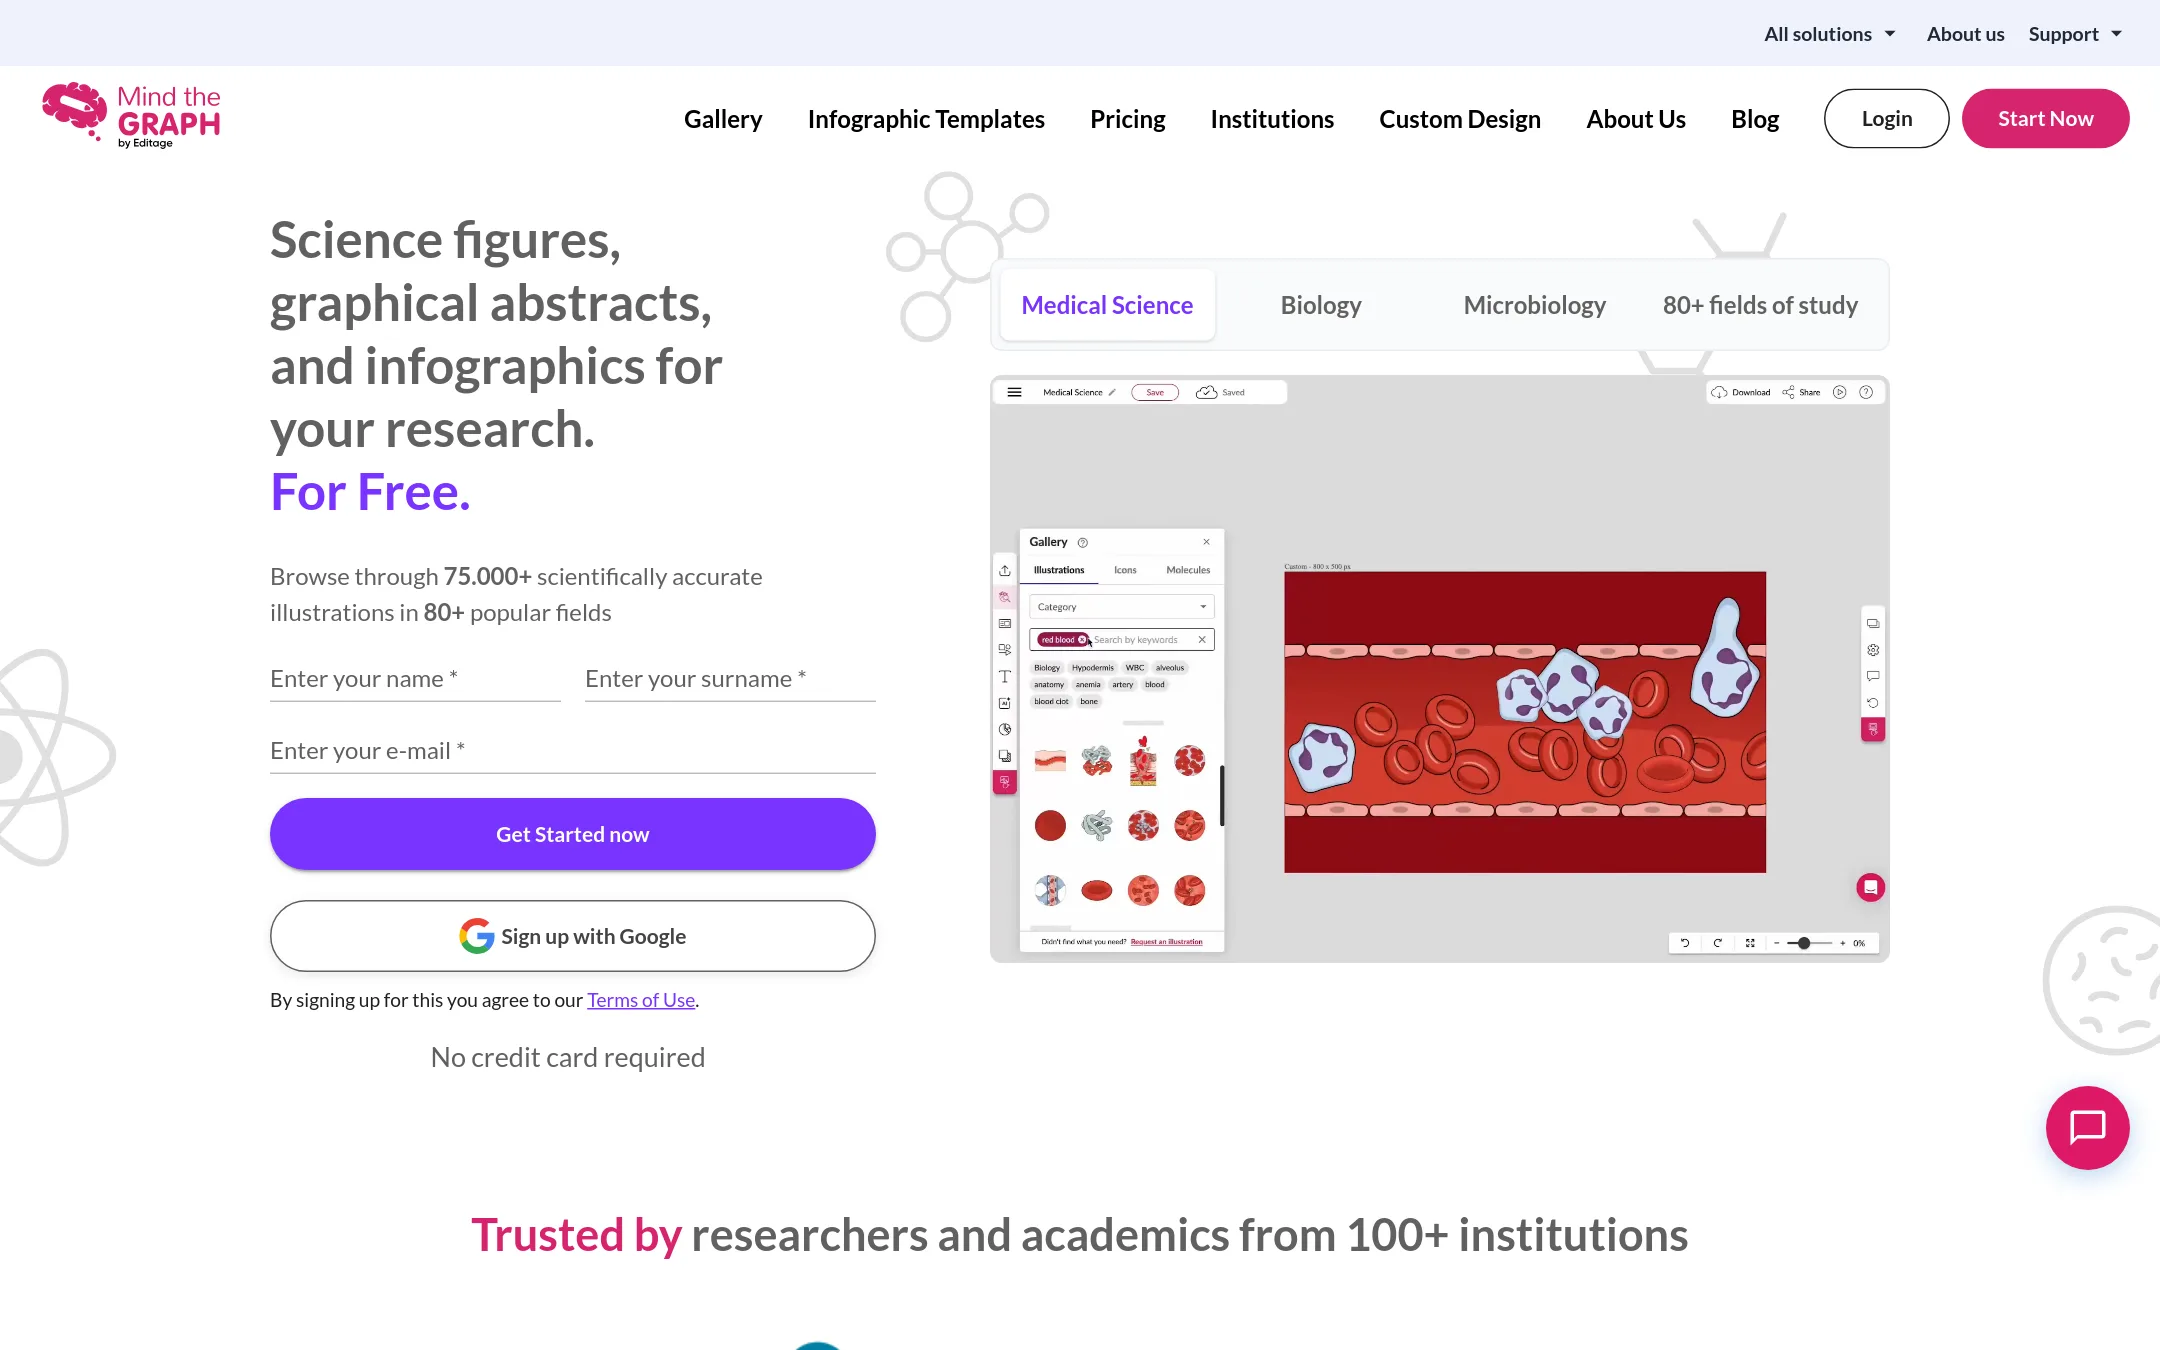This screenshot has height=1350, width=2160.
Task: Click the Login button
Action: click(x=1886, y=118)
